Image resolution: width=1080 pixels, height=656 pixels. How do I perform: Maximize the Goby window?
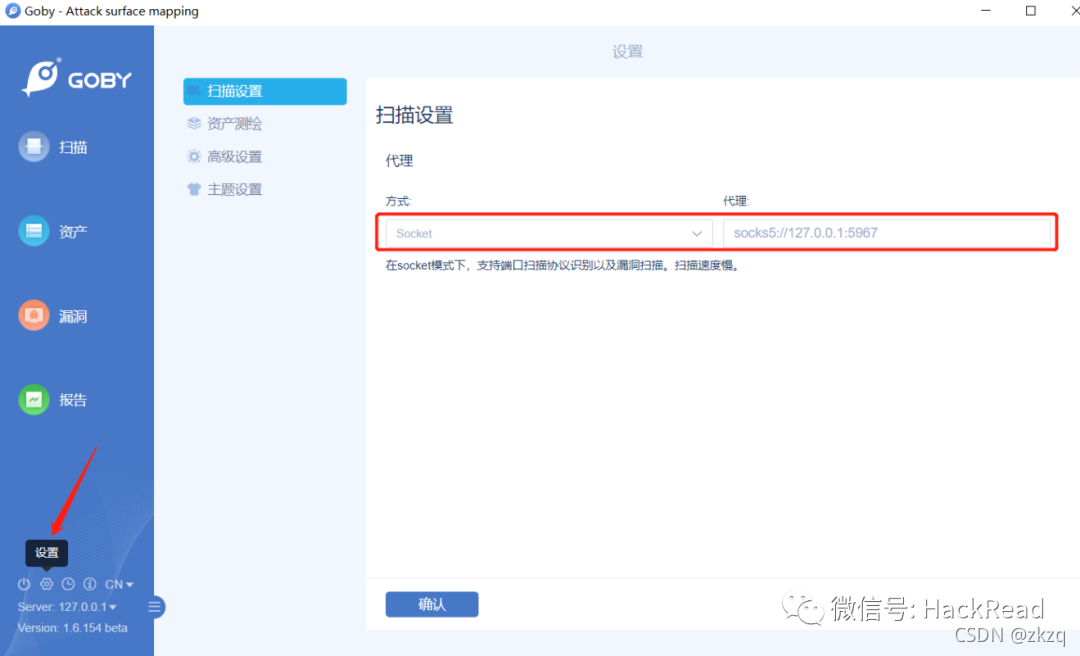tap(1030, 11)
